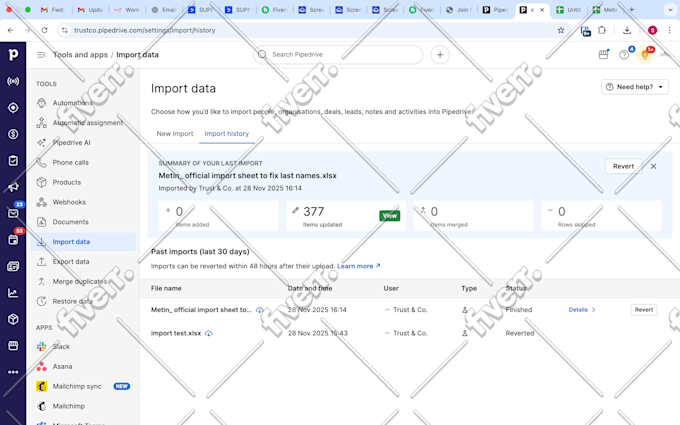Image resolution: width=680 pixels, height=425 pixels.
Task: Open Mailchimp sync app
Action: 77,386
